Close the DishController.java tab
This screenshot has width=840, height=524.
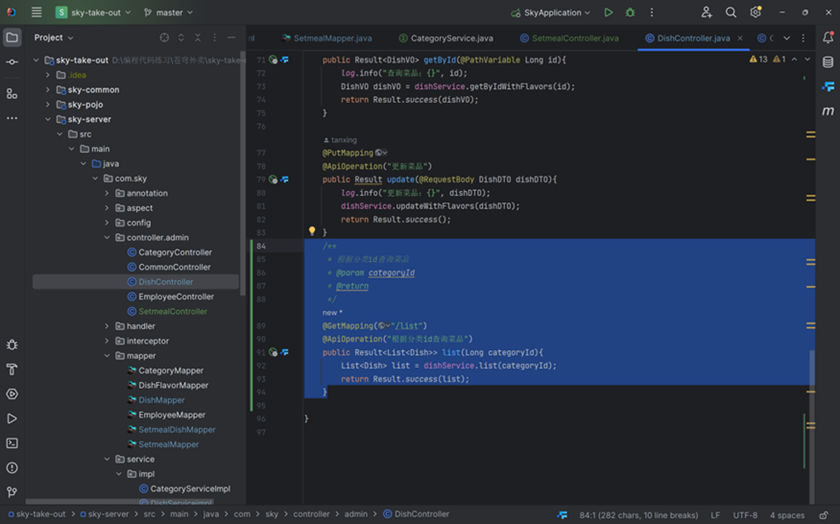point(740,38)
